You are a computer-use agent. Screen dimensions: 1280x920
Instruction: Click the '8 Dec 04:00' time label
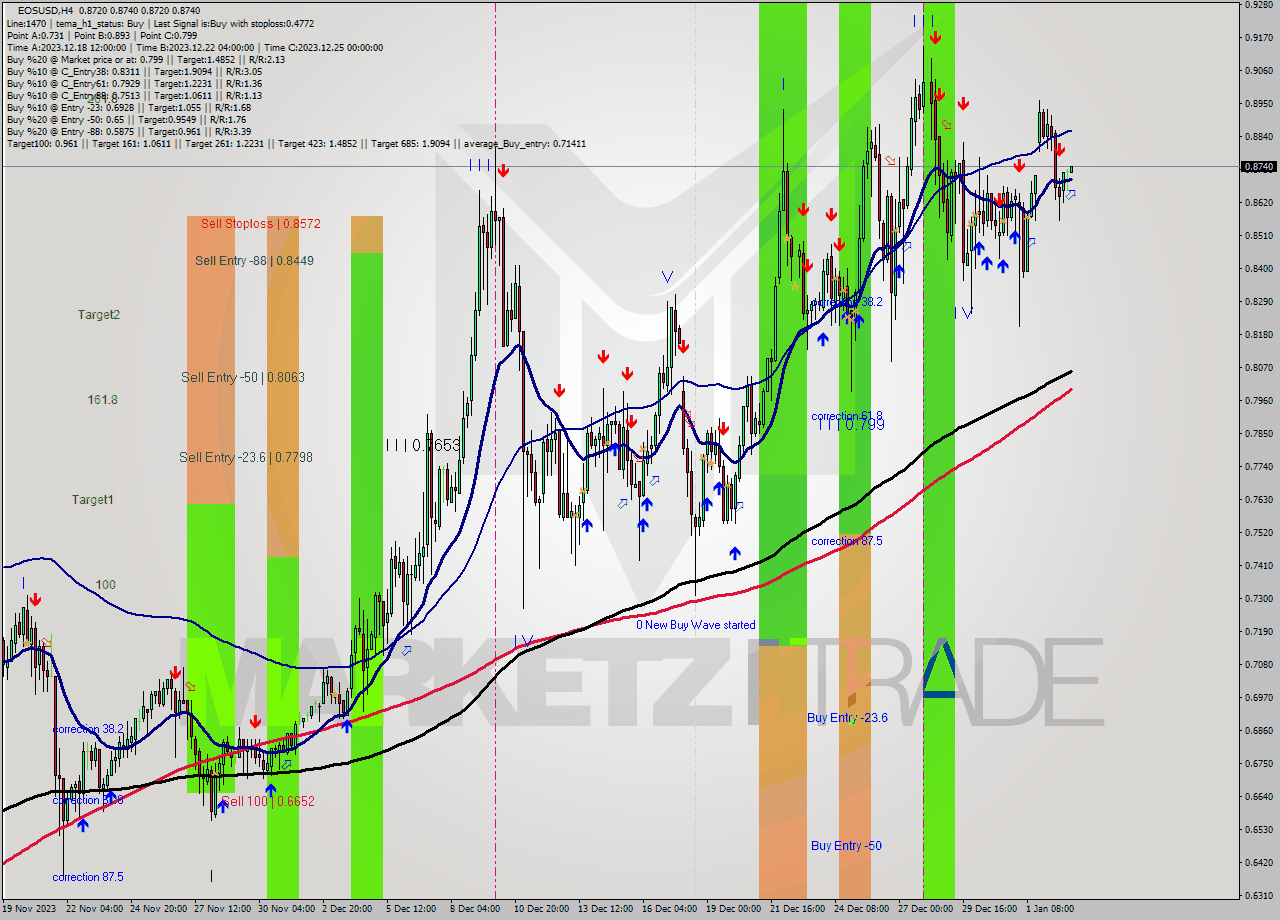(475, 909)
